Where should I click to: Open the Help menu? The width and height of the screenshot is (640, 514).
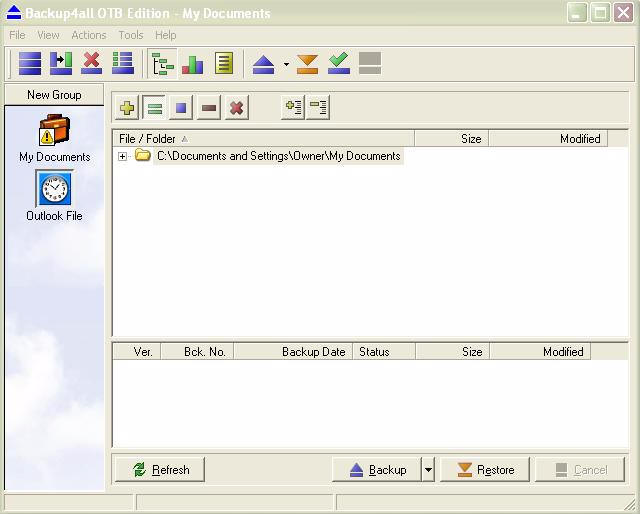[165, 35]
